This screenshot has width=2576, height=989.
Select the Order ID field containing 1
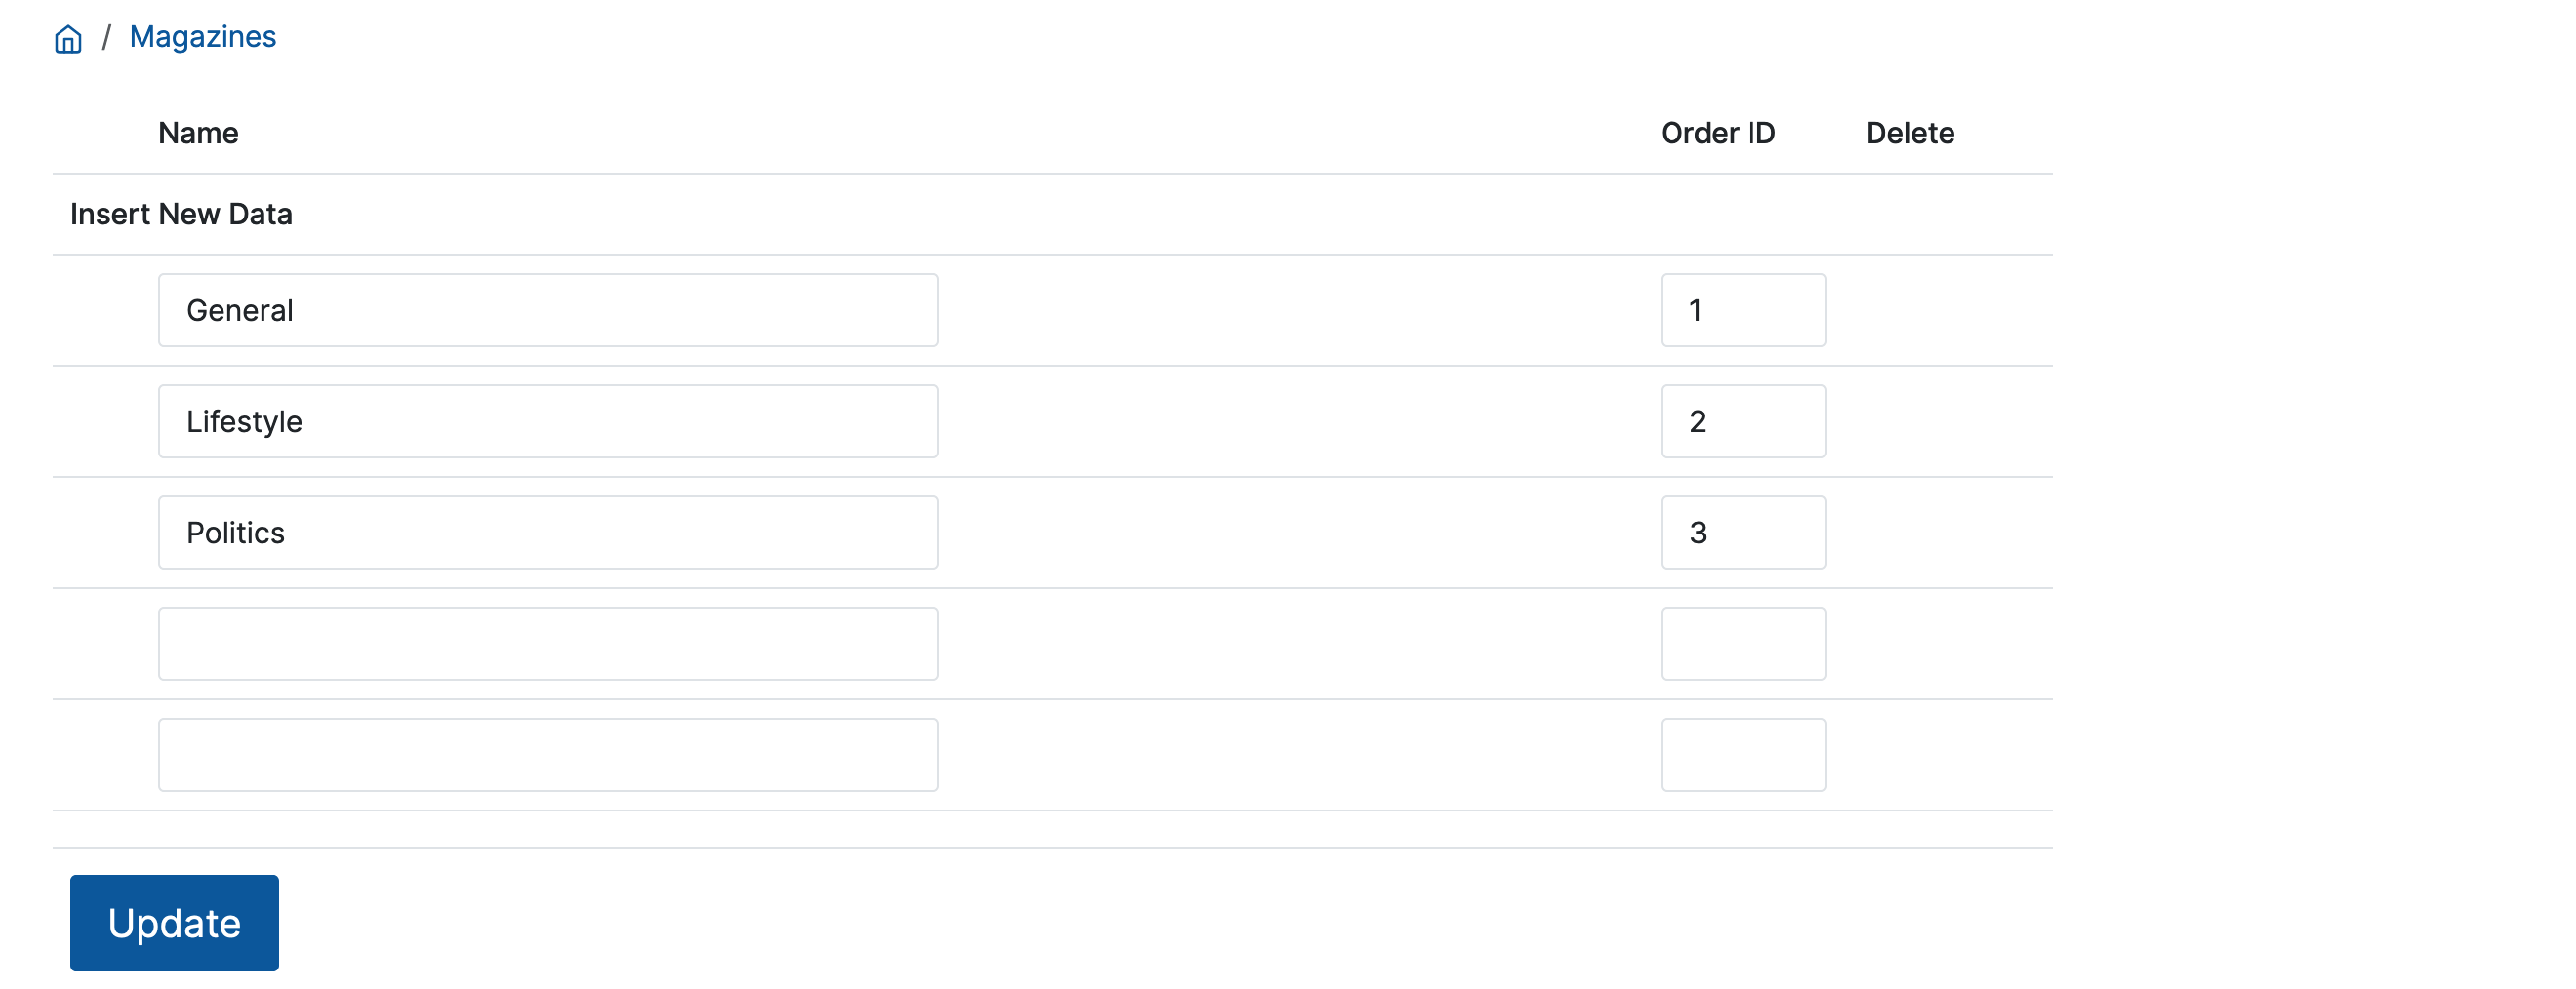[1742, 310]
